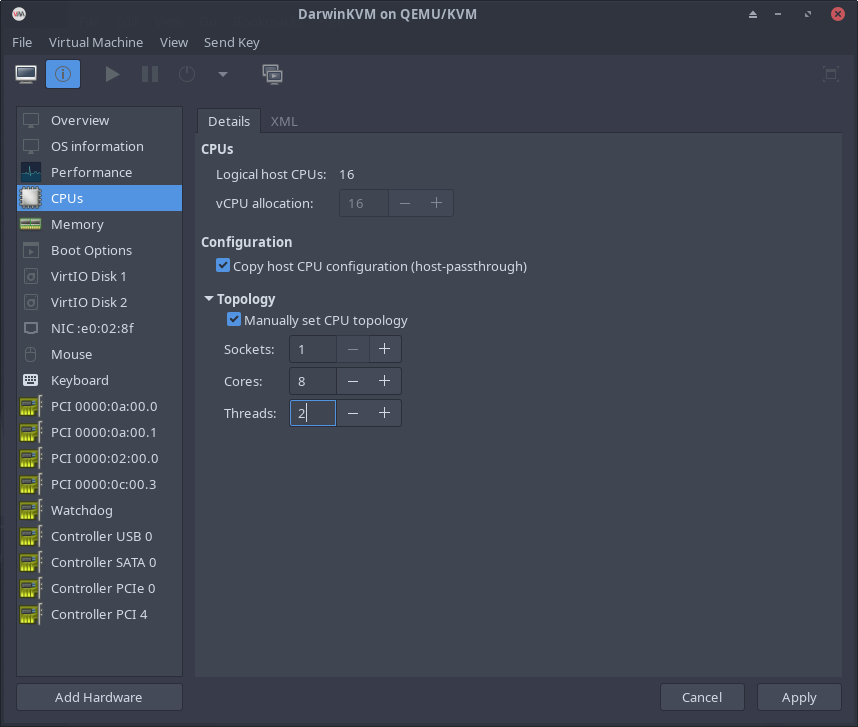This screenshot has height=727, width=858.
Task: Select VirtIO Disk 1
Action: point(100,276)
